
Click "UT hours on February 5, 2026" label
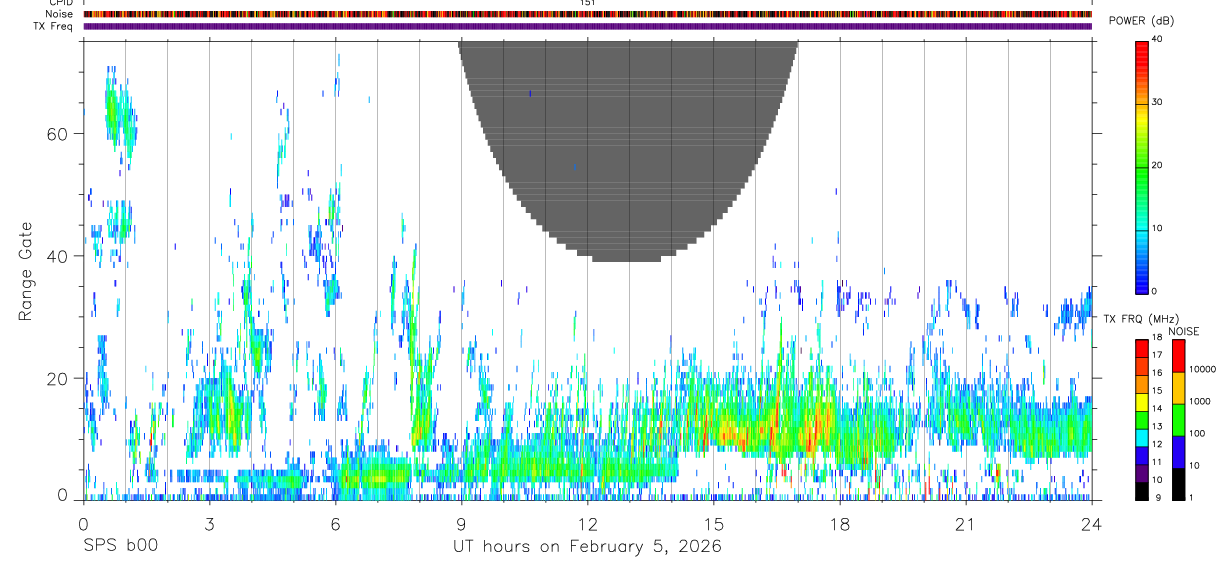[x=587, y=546]
